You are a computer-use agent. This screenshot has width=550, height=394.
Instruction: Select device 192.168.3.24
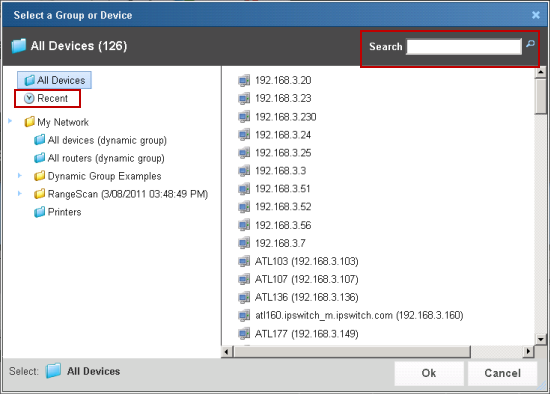[283, 135]
